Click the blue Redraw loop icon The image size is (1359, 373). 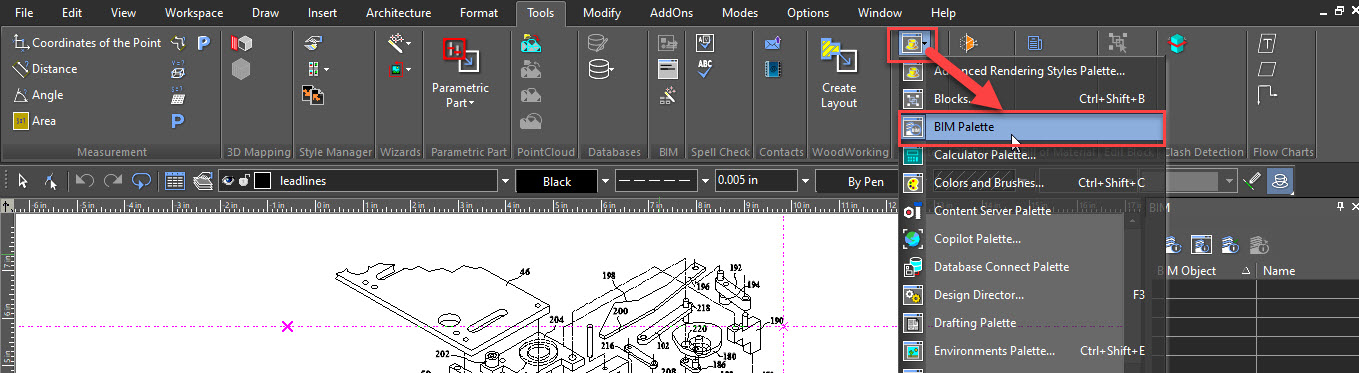pyautogui.click(x=141, y=182)
